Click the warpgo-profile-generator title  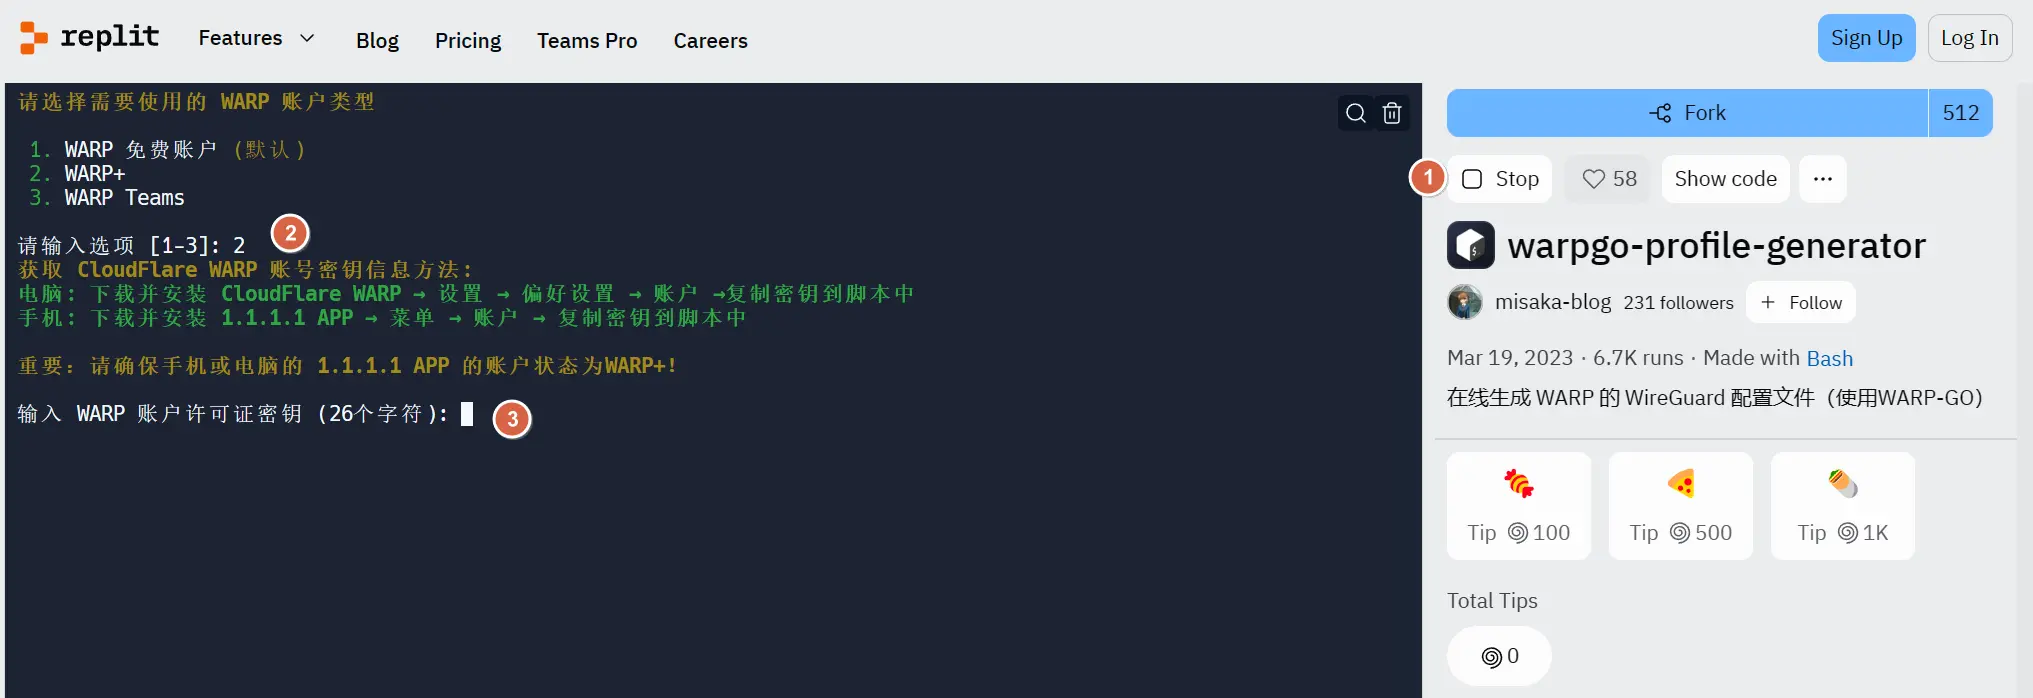tap(1716, 245)
